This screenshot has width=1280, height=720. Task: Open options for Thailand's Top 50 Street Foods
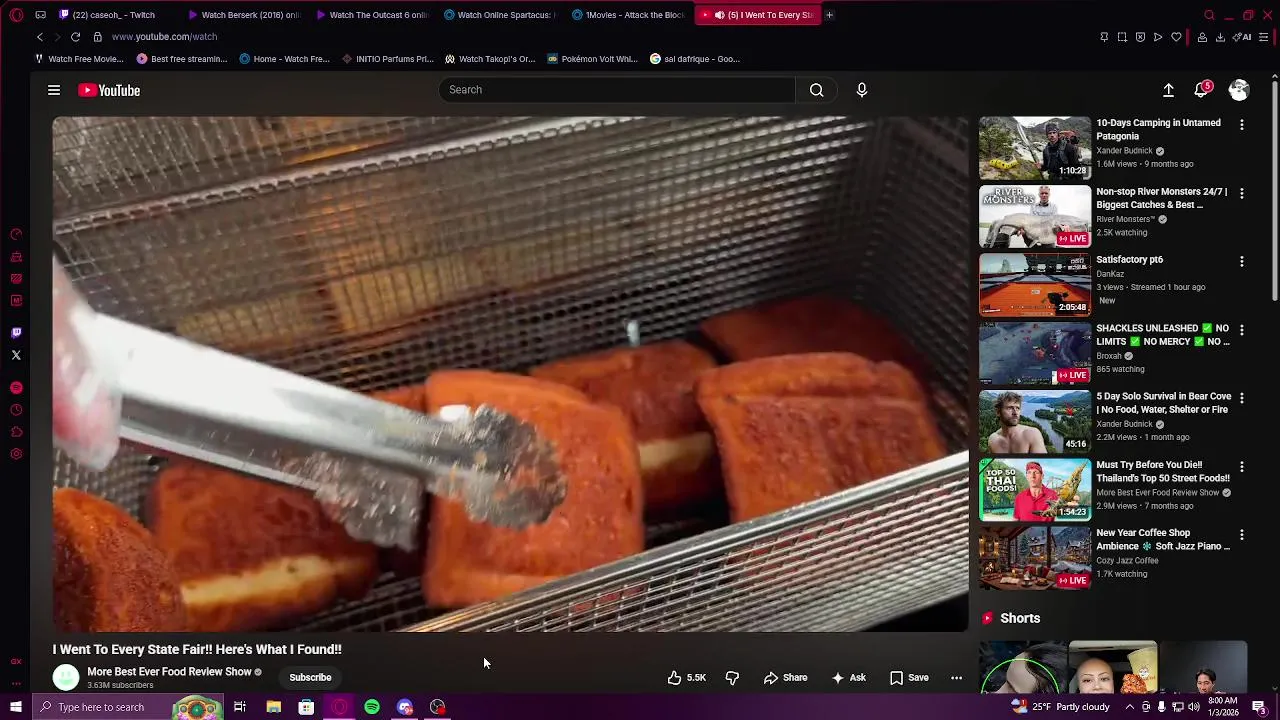point(1242,467)
